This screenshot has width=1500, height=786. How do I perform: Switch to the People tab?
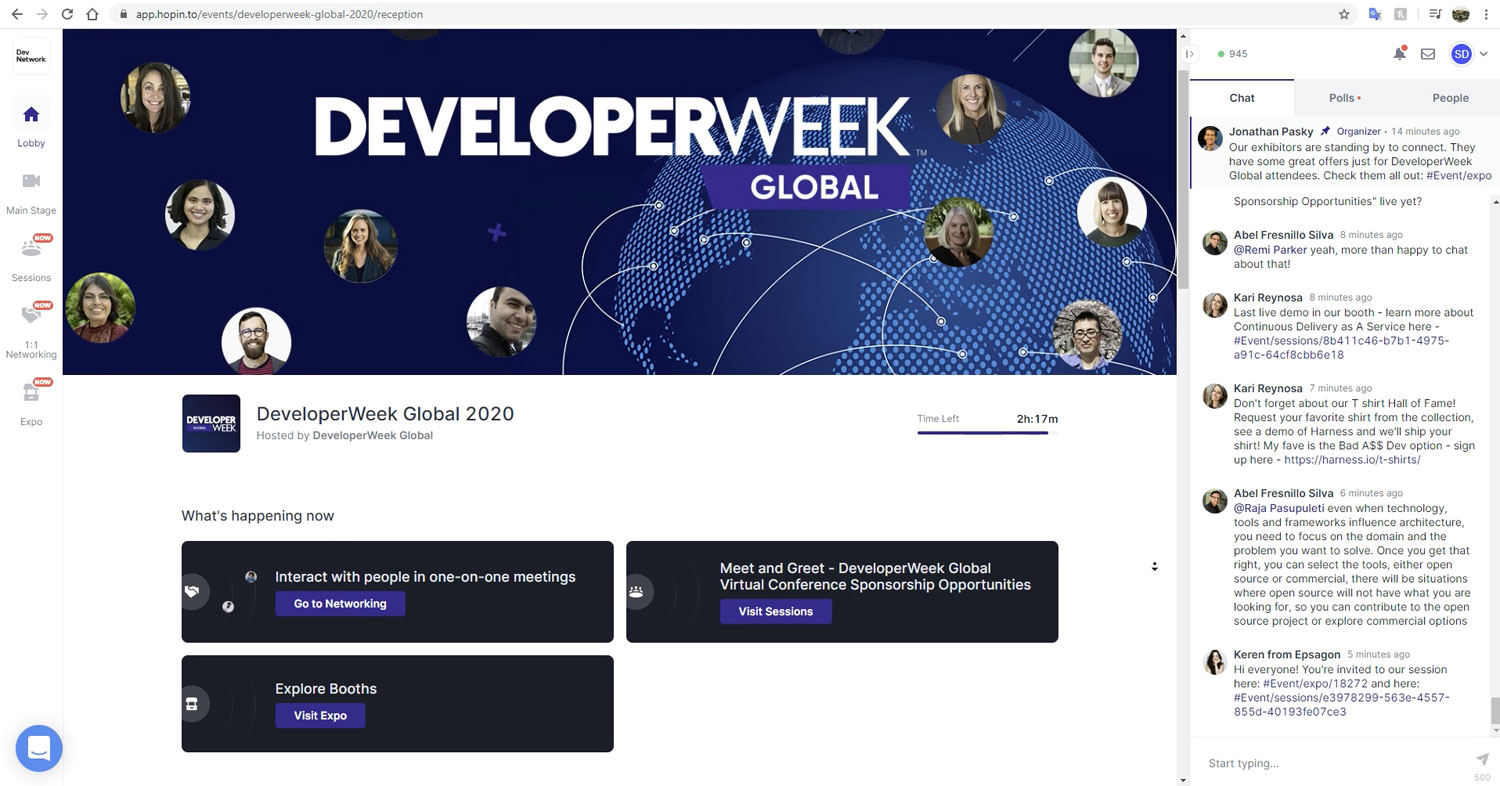(x=1450, y=98)
